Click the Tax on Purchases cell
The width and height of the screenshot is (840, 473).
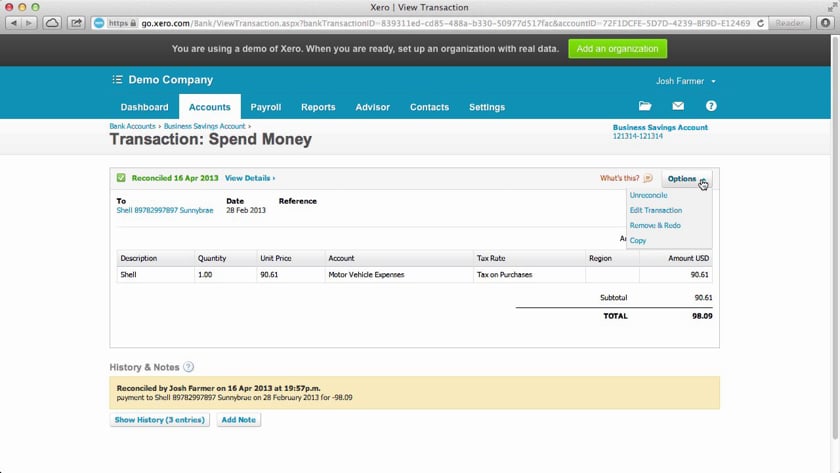529,275
